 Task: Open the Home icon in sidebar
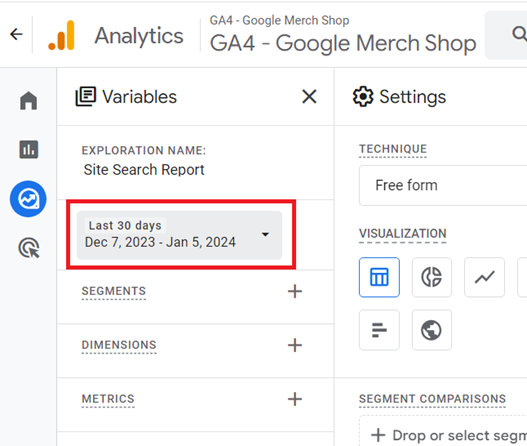29,100
